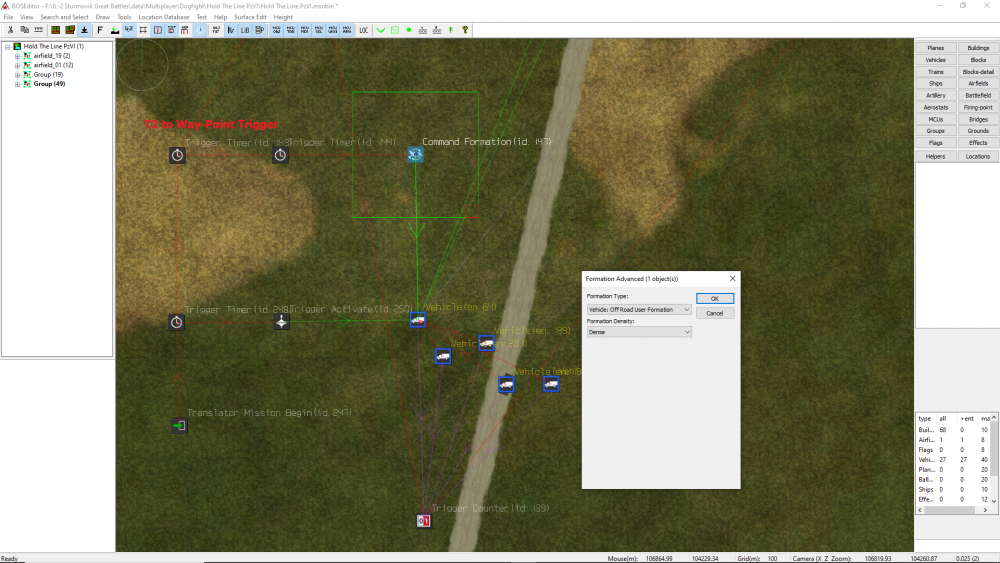Click OK in Formation Advanced dialog
Screen dimensions: 1000x563
click(x=715, y=298)
